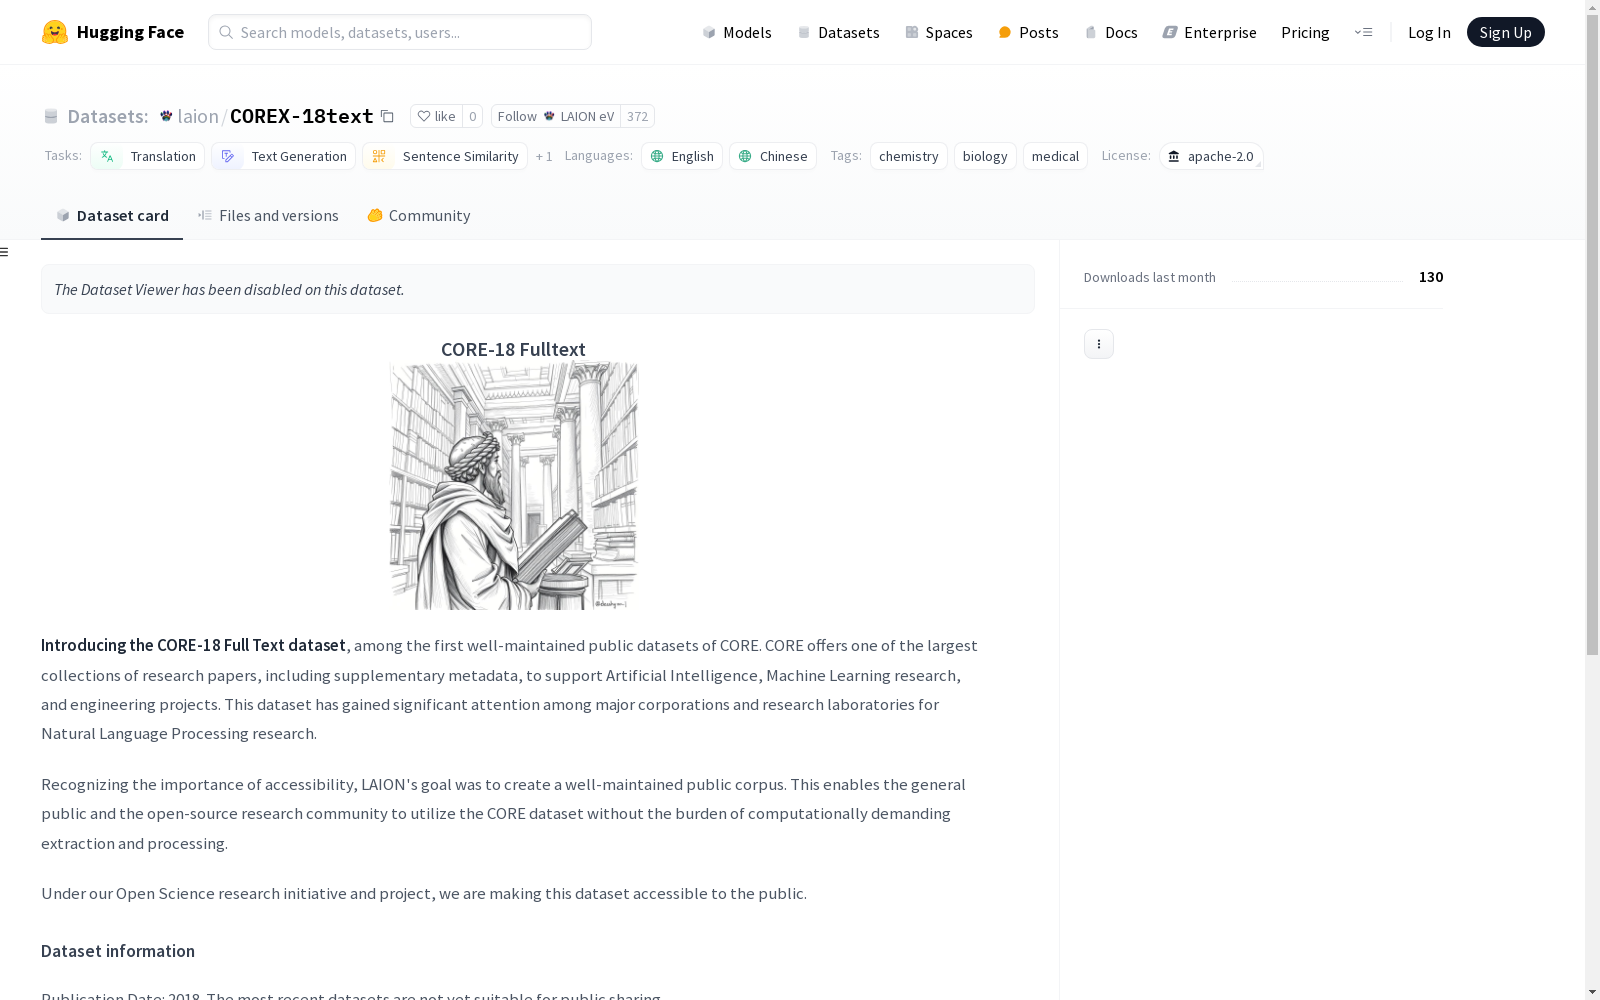Click the stacked-disks Datasets icon beside the breadcrumb
The height and width of the screenshot is (1000, 1600).
pos(51,116)
